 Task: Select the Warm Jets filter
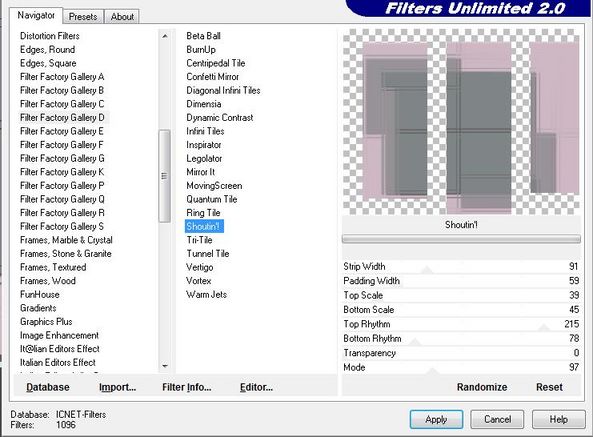(x=206, y=294)
